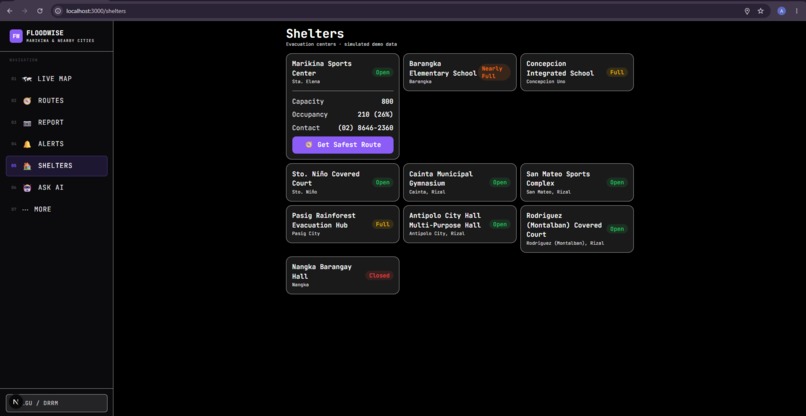The height and width of the screenshot is (416, 806).
Task: Click the browser back arrow
Action: coord(9,11)
